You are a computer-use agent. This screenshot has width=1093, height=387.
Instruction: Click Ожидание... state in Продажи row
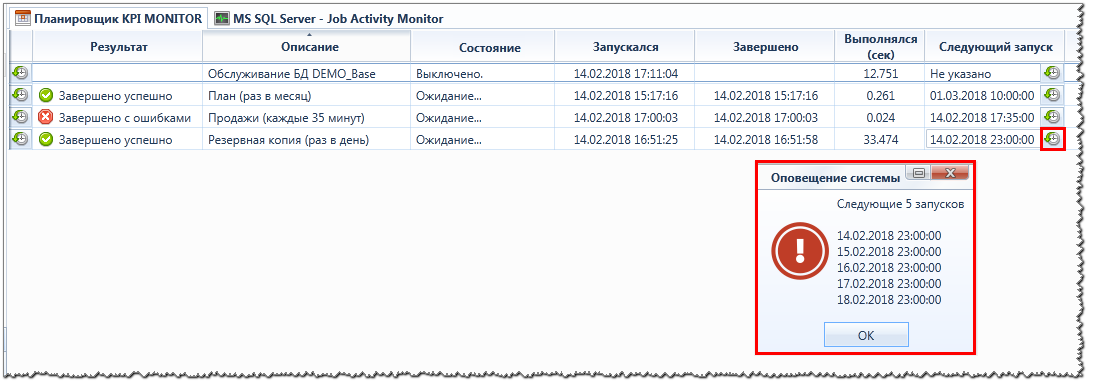[x=483, y=118]
